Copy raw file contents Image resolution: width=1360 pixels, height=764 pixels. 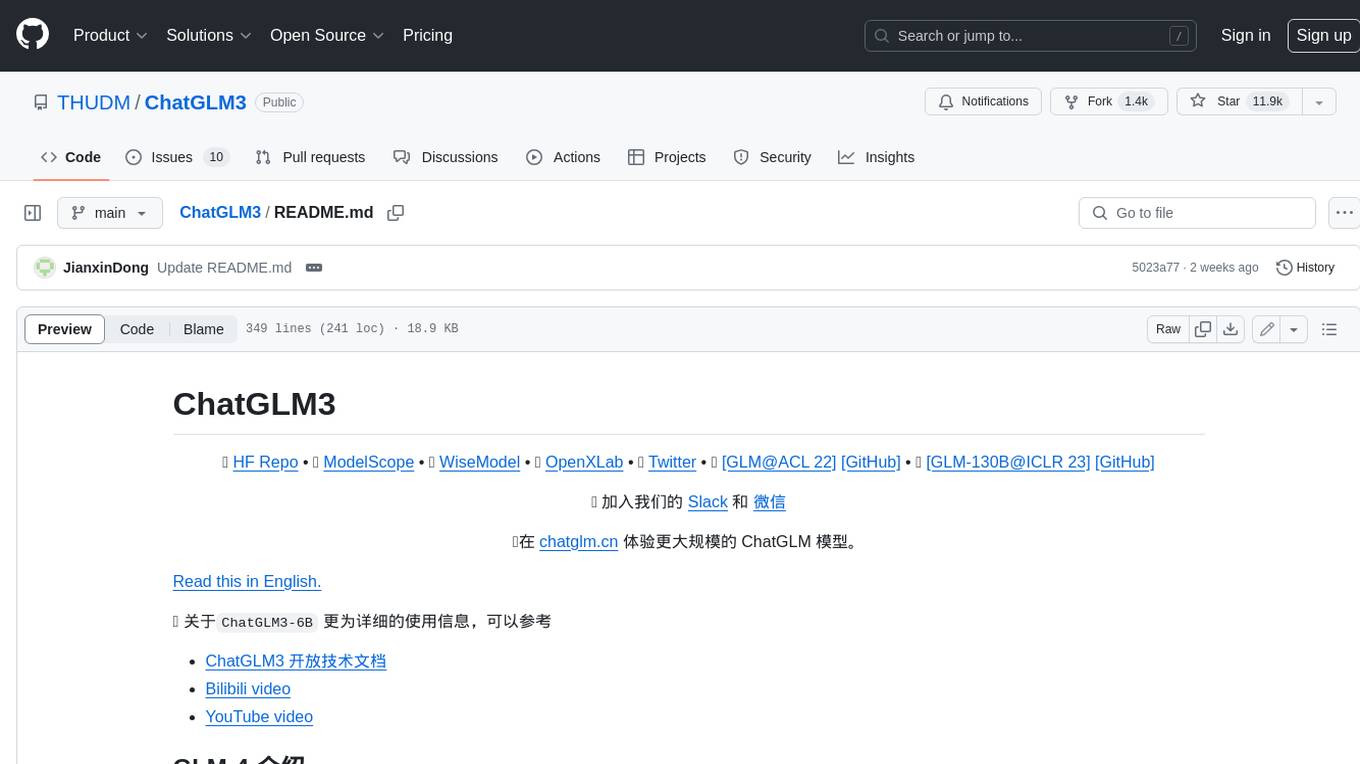[1203, 329]
